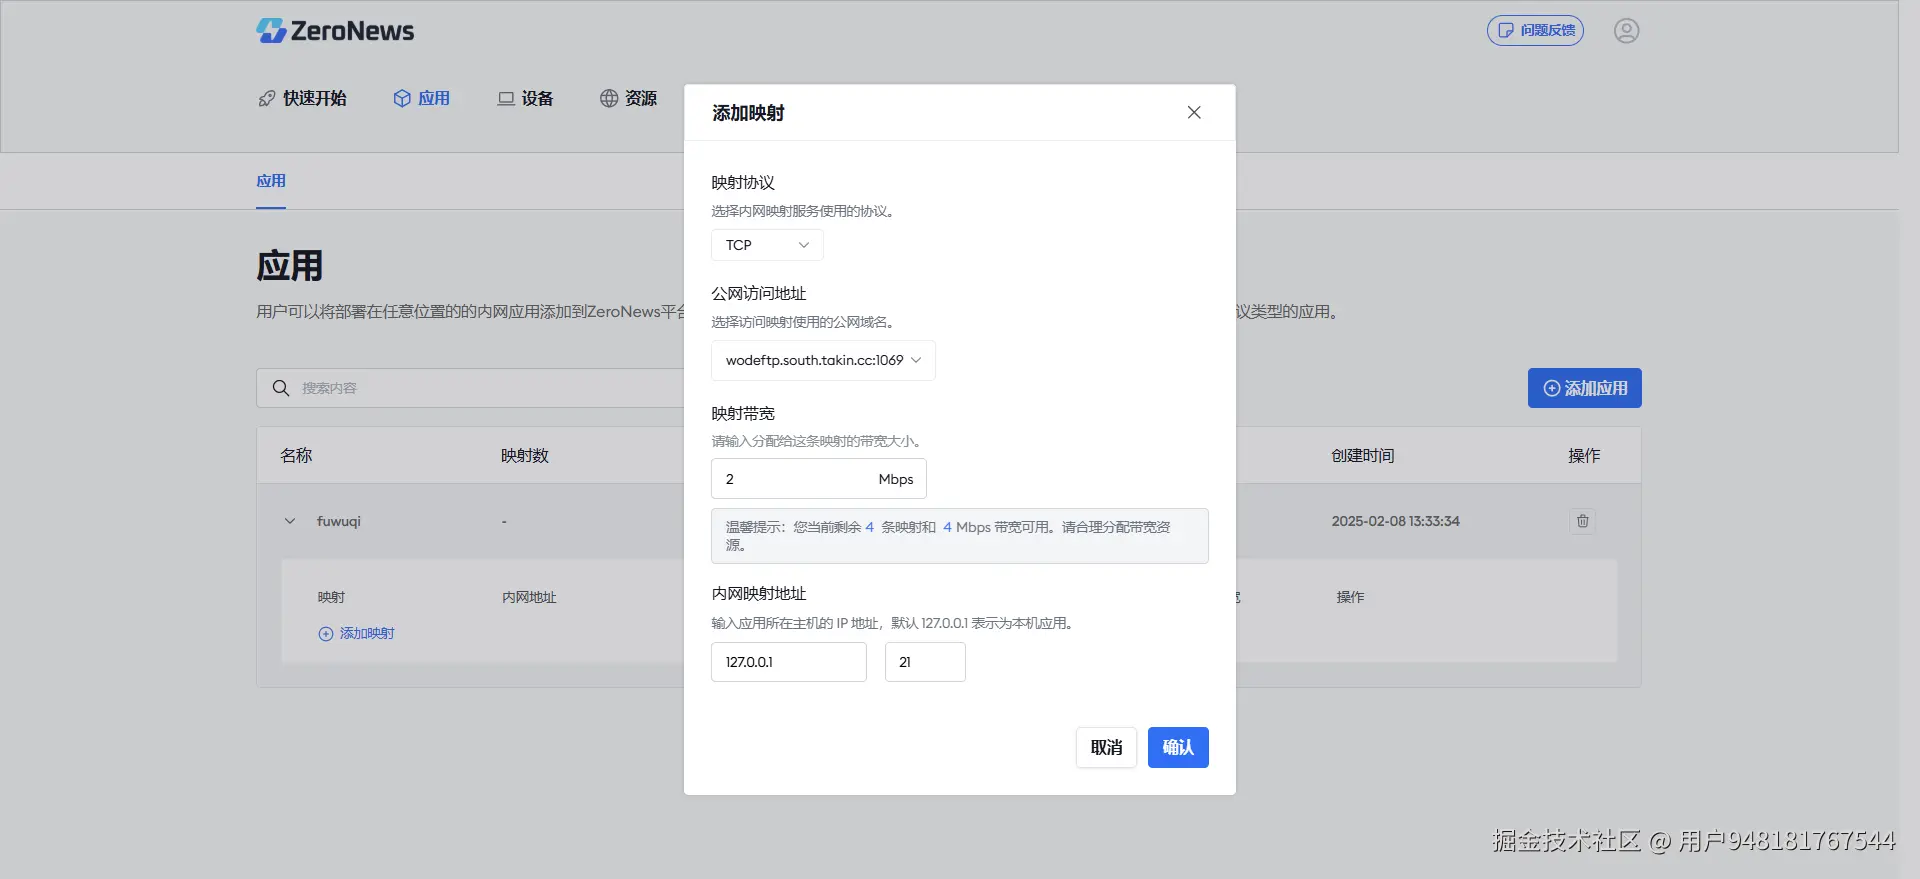Screen dimensions: 1920x879
Task: Click the bandwidth Mbps input field
Action: [x=819, y=479]
